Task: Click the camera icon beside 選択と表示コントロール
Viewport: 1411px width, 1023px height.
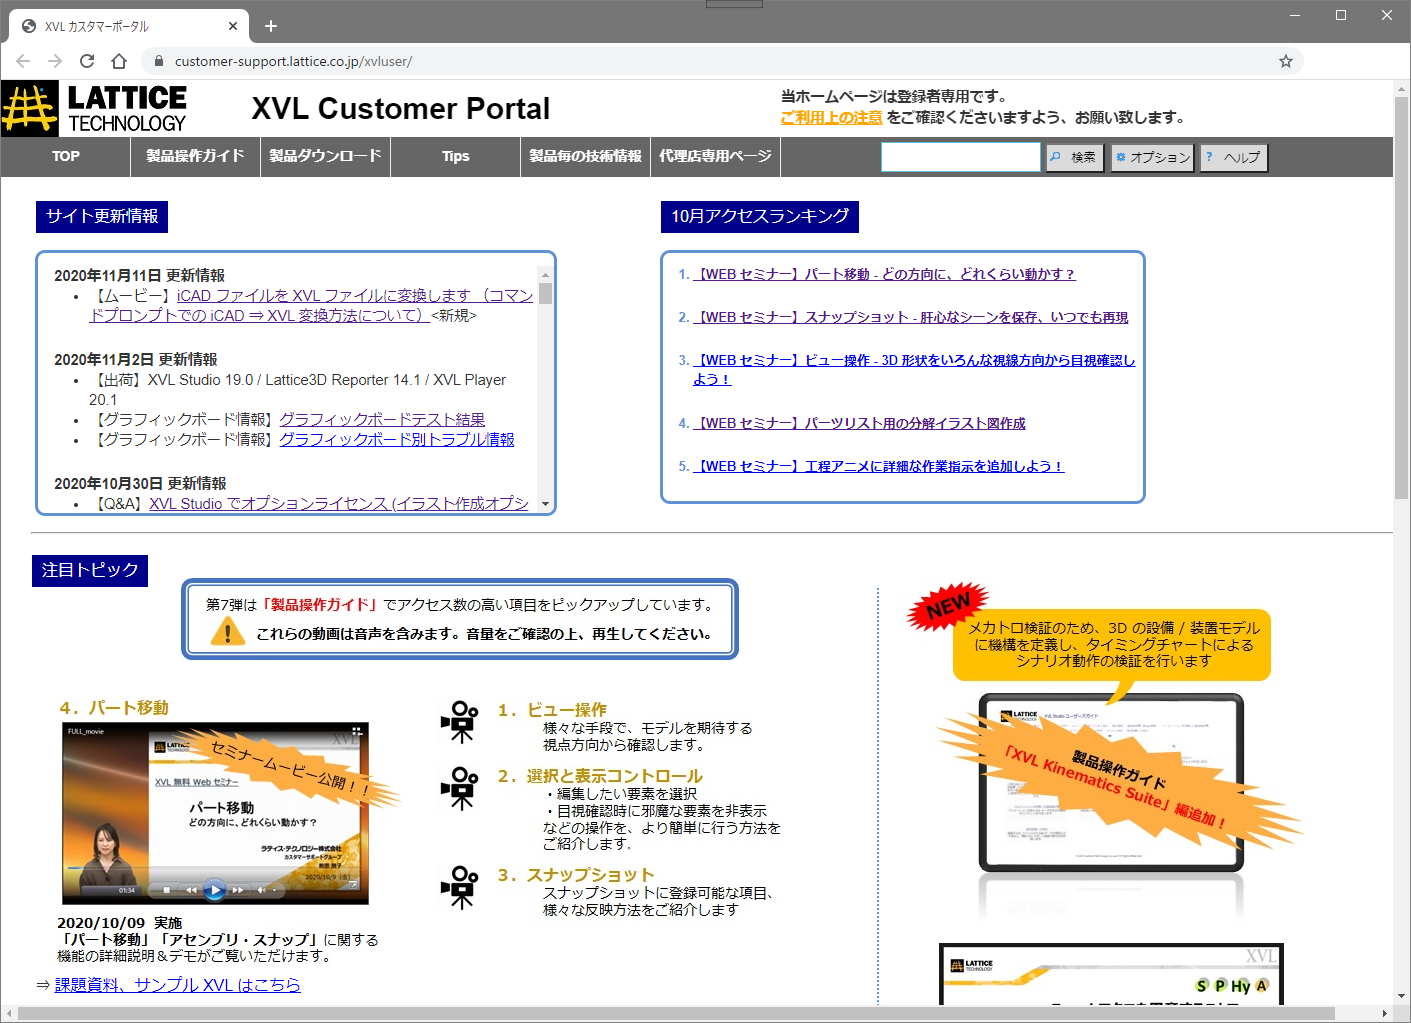Action: [x=460, y=788]
